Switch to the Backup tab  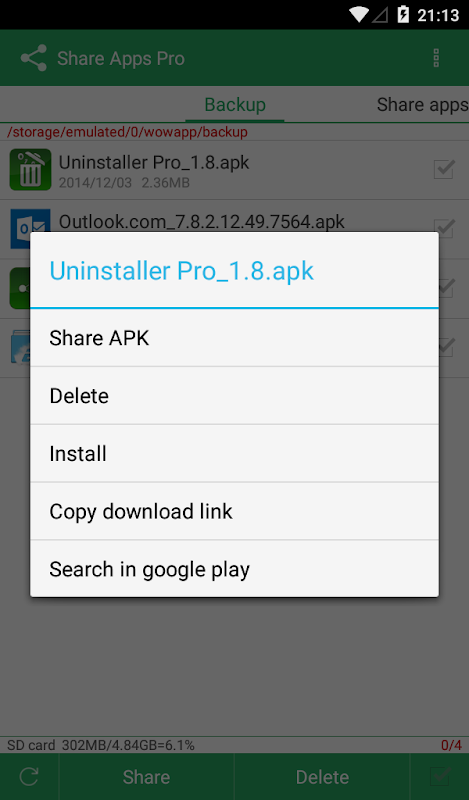point(235,105)
